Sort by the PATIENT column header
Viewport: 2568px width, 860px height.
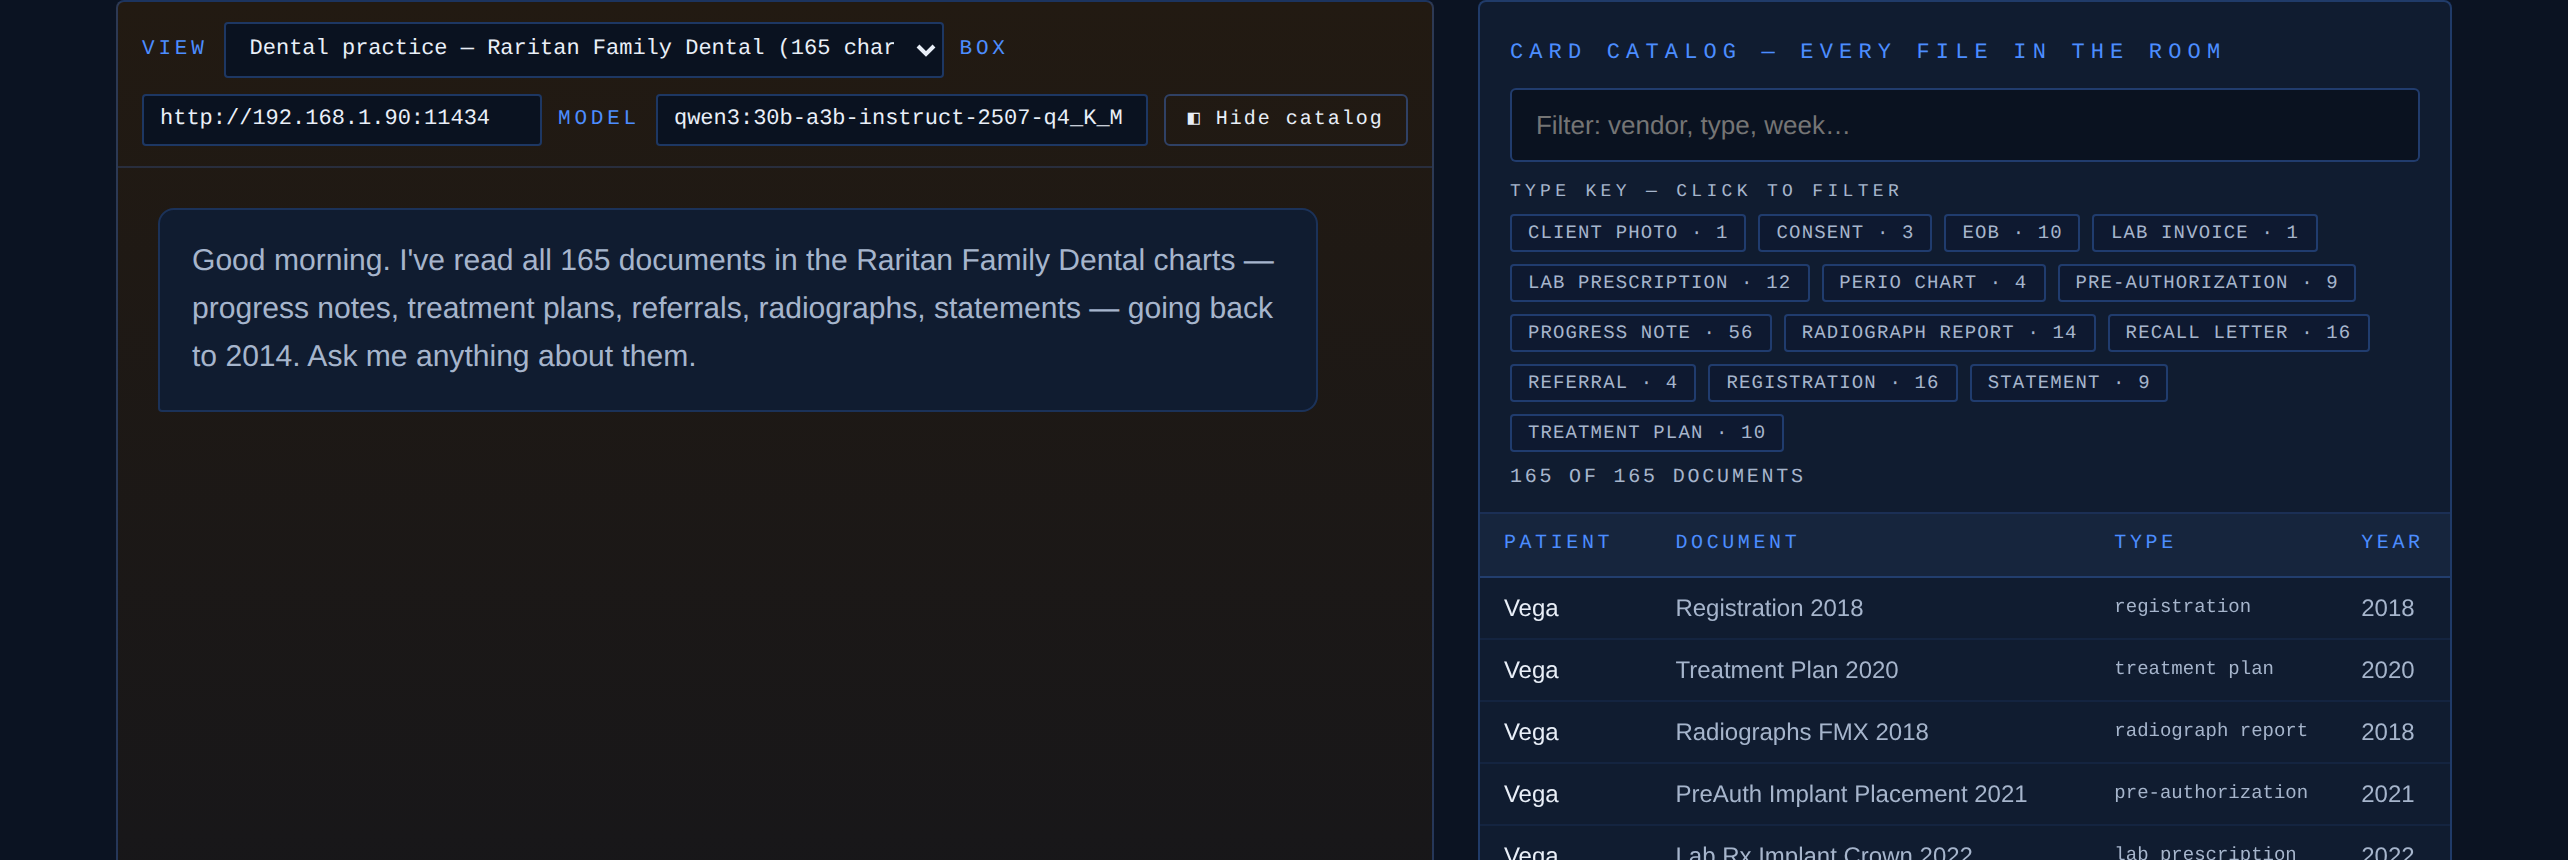1557,542
